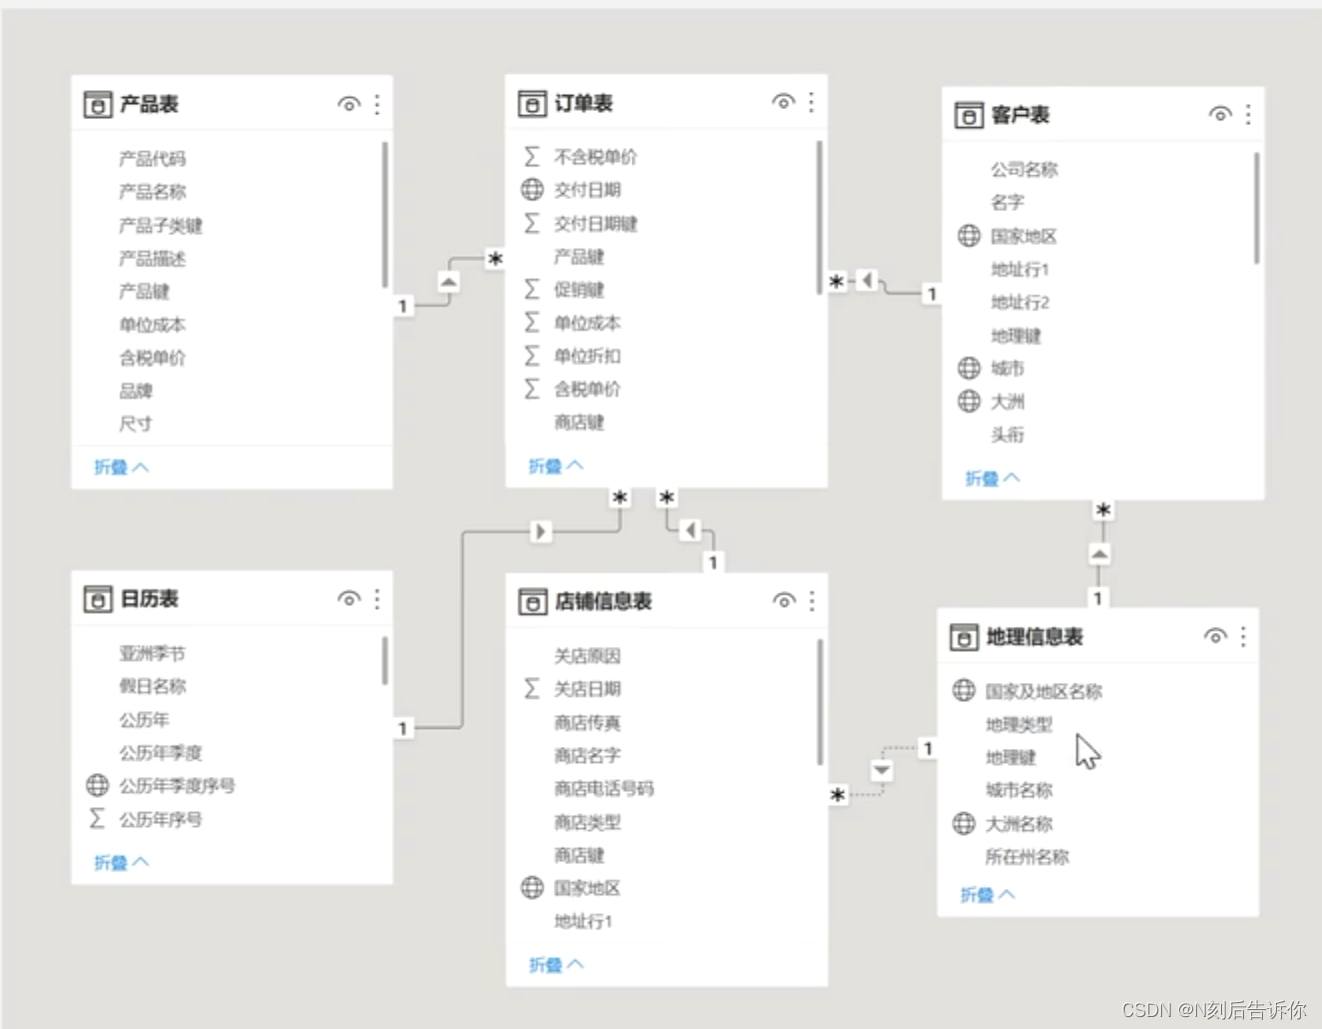Screen dimensions: 1322x1029
Task: Click the globe icon beside 大洲名称
Action: [963, 823]
